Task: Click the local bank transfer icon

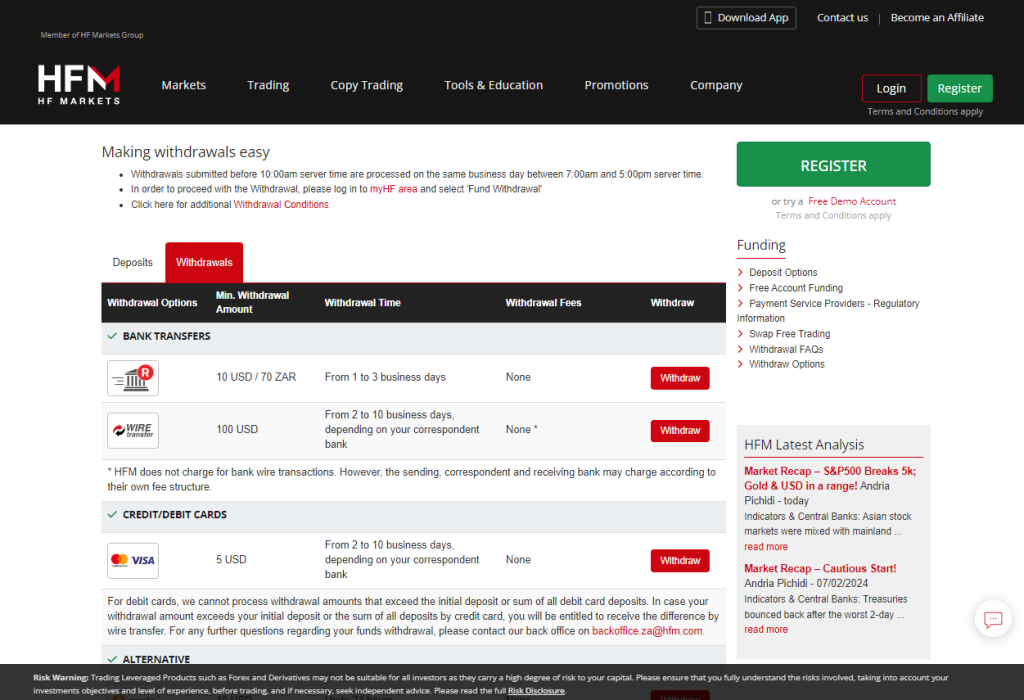Action: [x=133, y=378]
